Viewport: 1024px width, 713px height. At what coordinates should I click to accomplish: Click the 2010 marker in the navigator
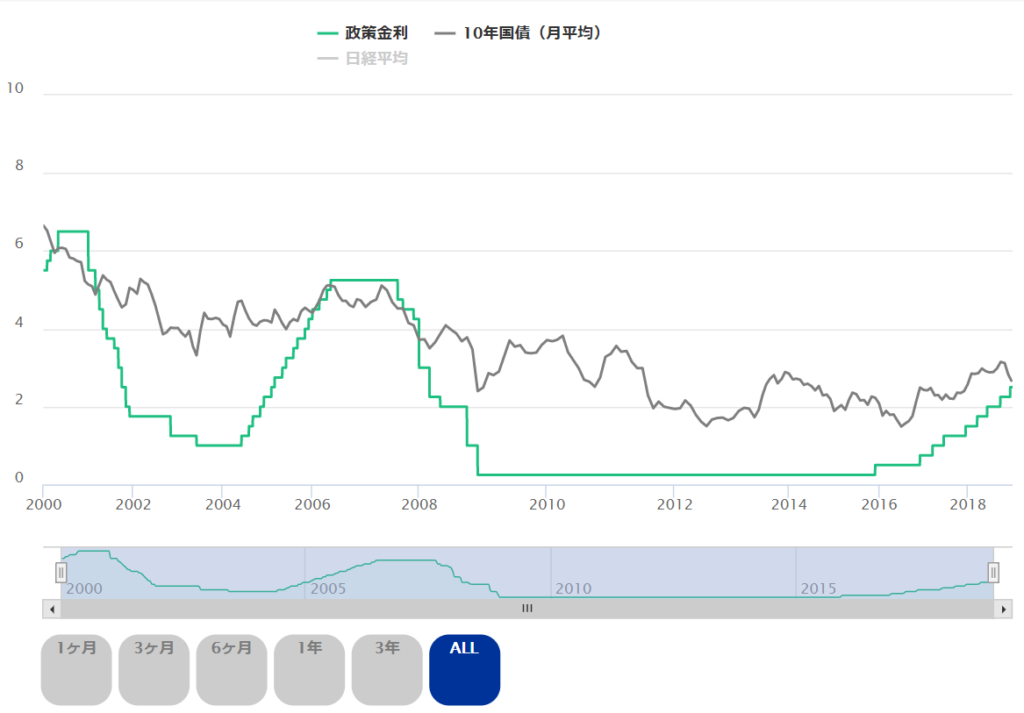coord(573,588)
